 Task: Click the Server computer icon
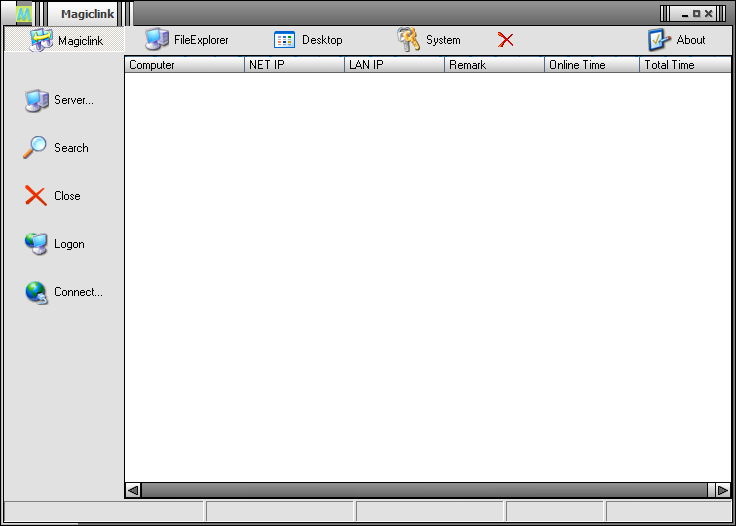[x=37, y=100]
